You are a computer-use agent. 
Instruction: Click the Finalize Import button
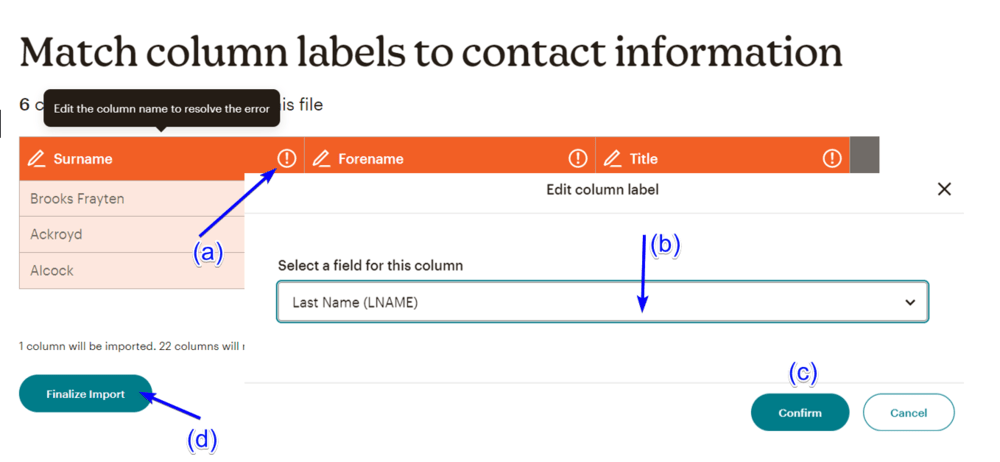(86, 394)
